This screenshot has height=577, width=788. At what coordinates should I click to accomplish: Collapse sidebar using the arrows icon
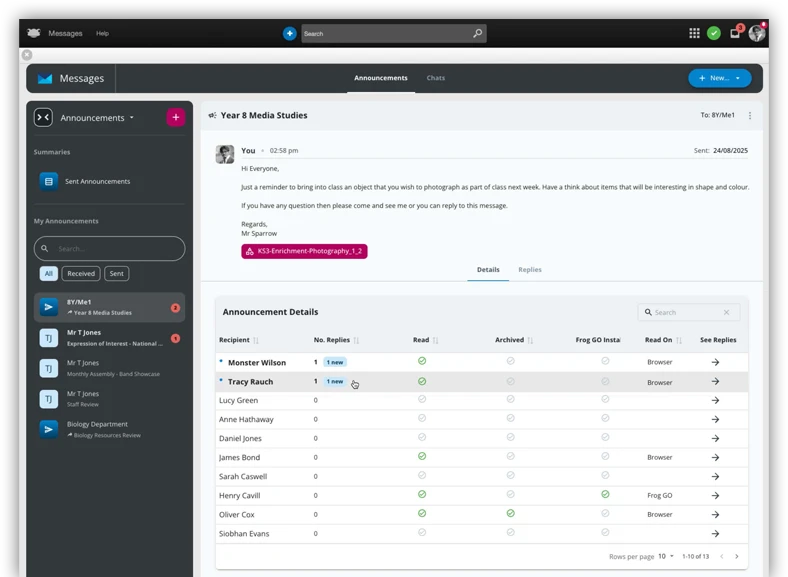(43, 117)
